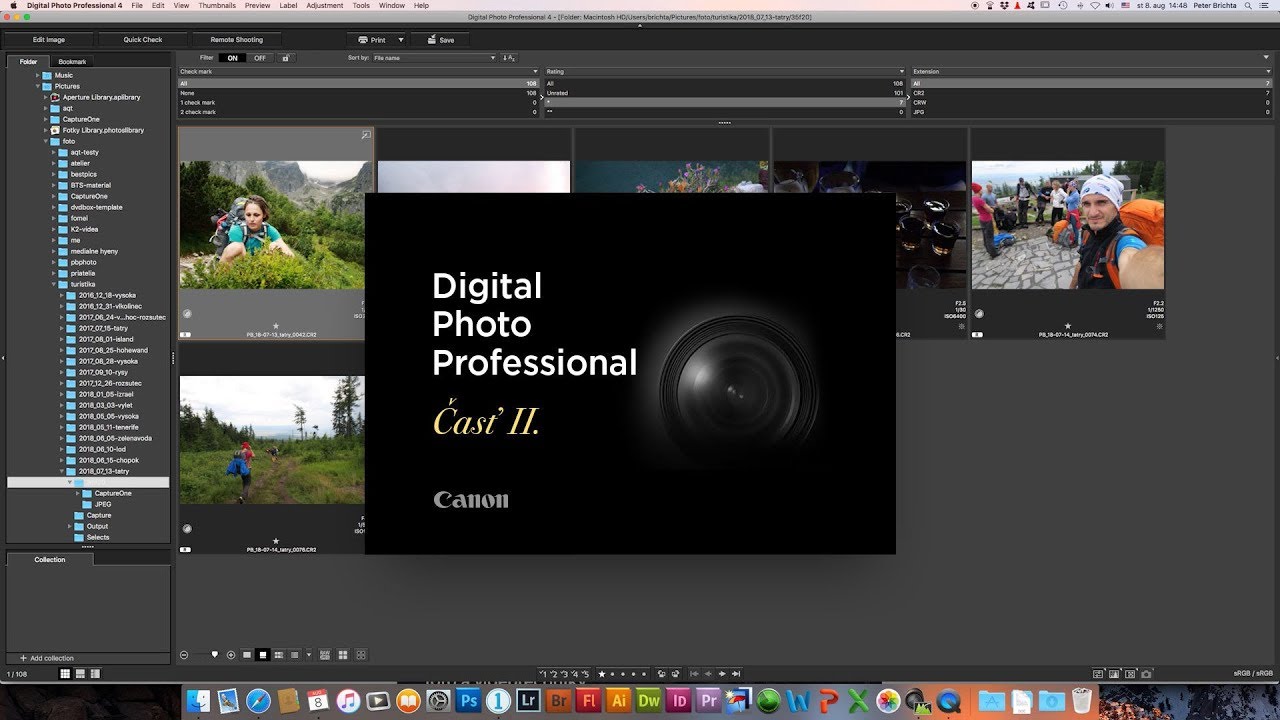This screenshot has width=1280, height=720.
Task: Select thumbnail P8_18-07-13_tatry_0042.CR2
Action: pos(276,233)
